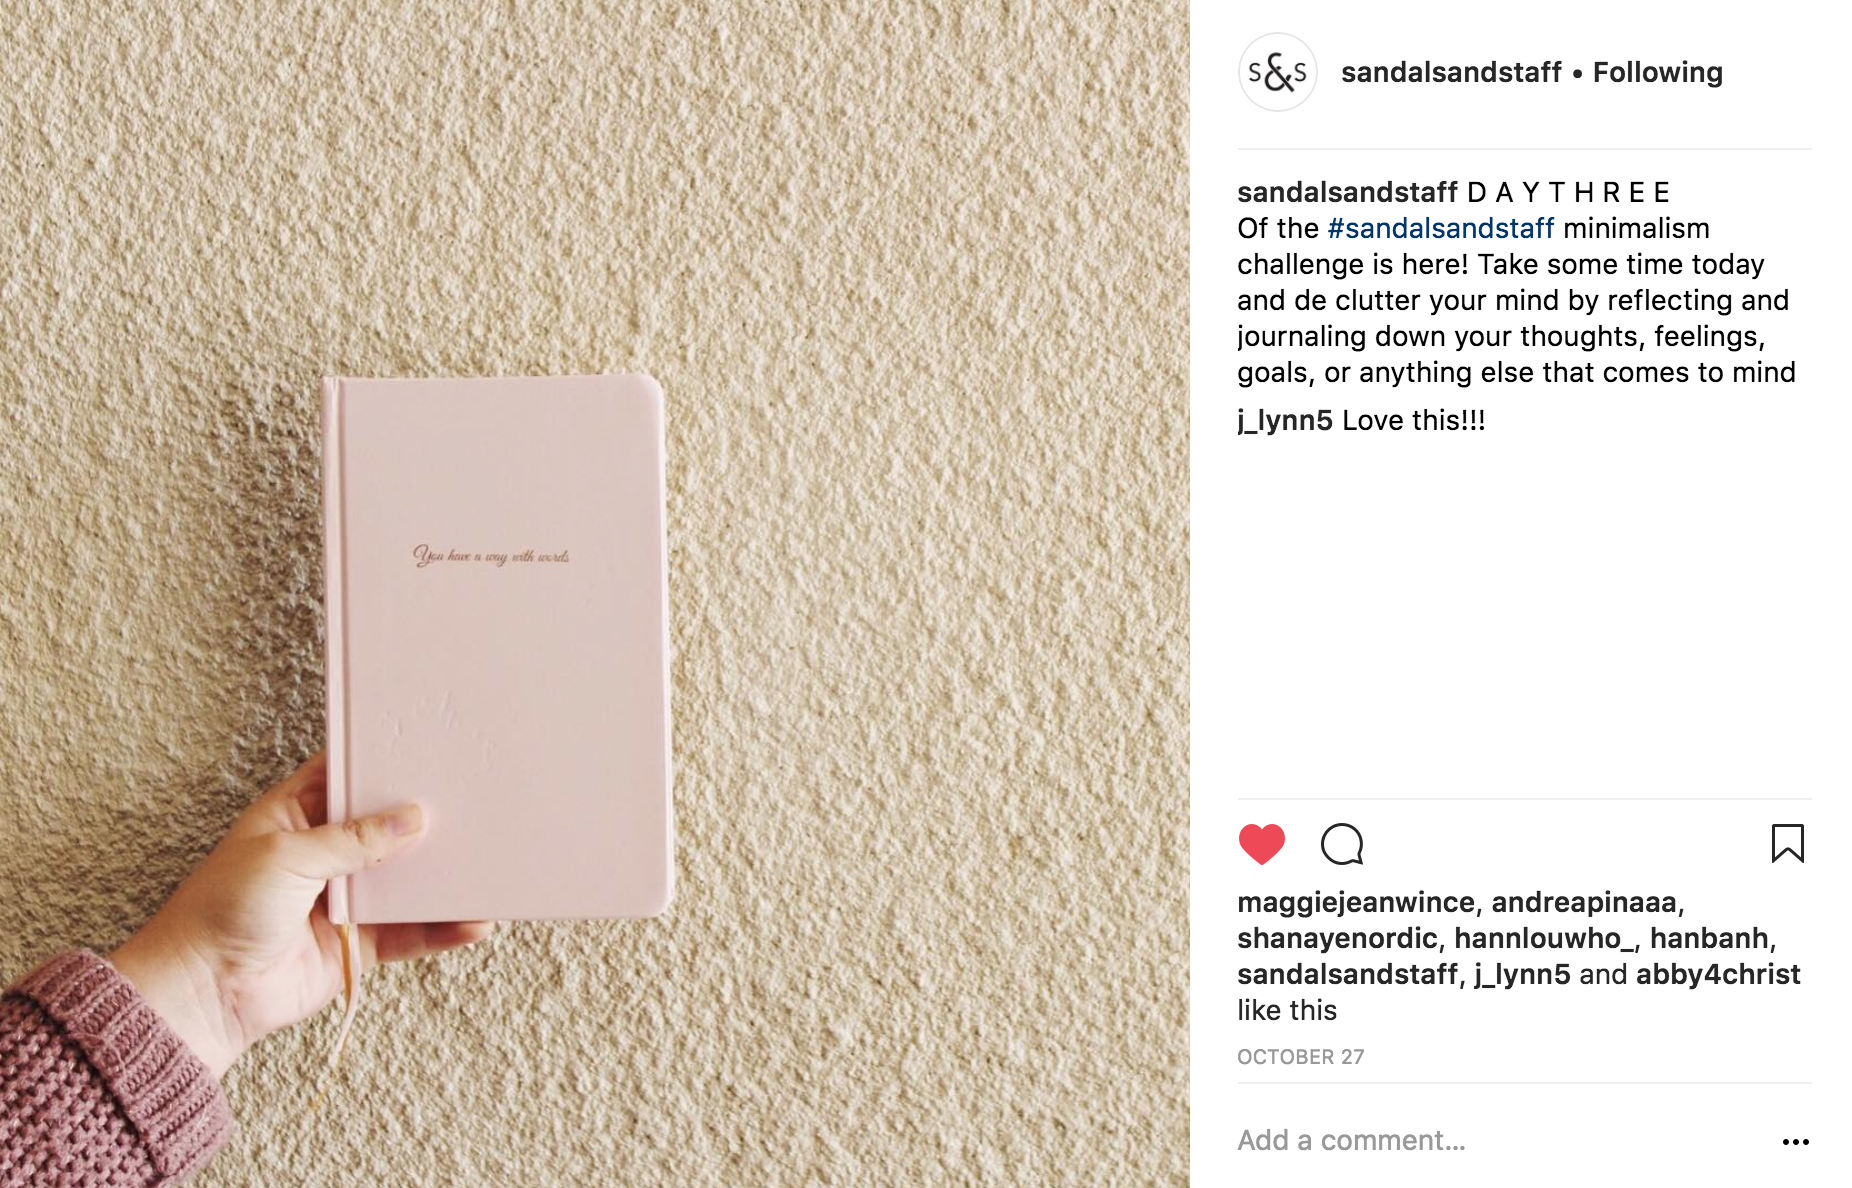Open the OCTOBER 27 post date link

click(1300, 1057)
